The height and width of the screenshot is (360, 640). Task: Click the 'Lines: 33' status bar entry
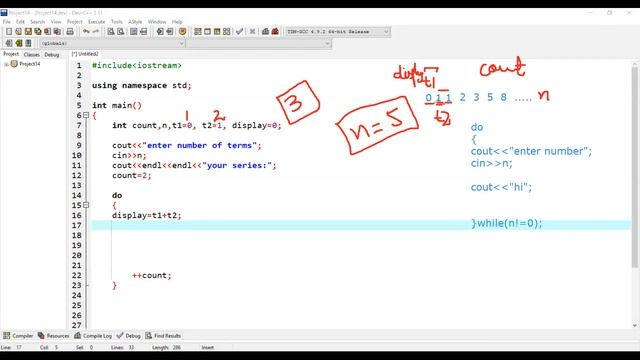click(x=122, y=347)
